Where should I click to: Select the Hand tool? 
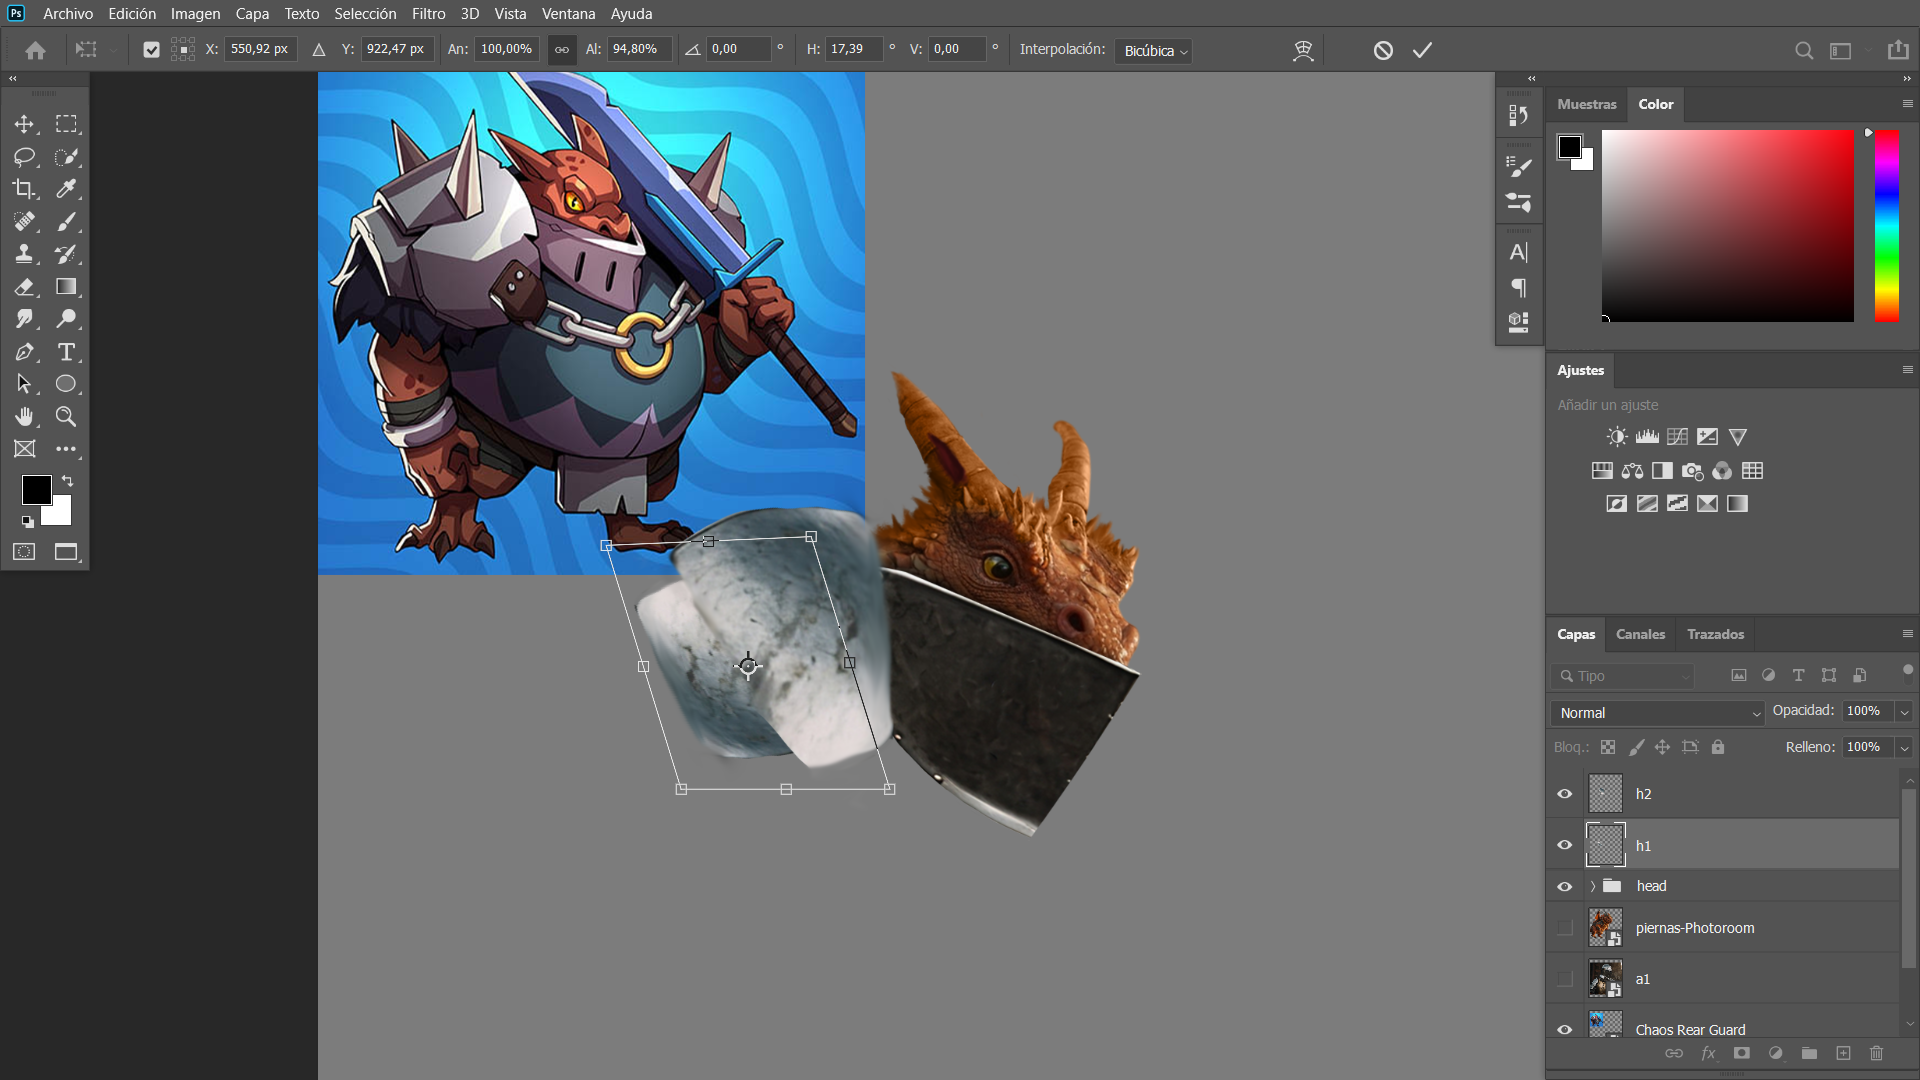pyautogui.click(x=24, y=416)
